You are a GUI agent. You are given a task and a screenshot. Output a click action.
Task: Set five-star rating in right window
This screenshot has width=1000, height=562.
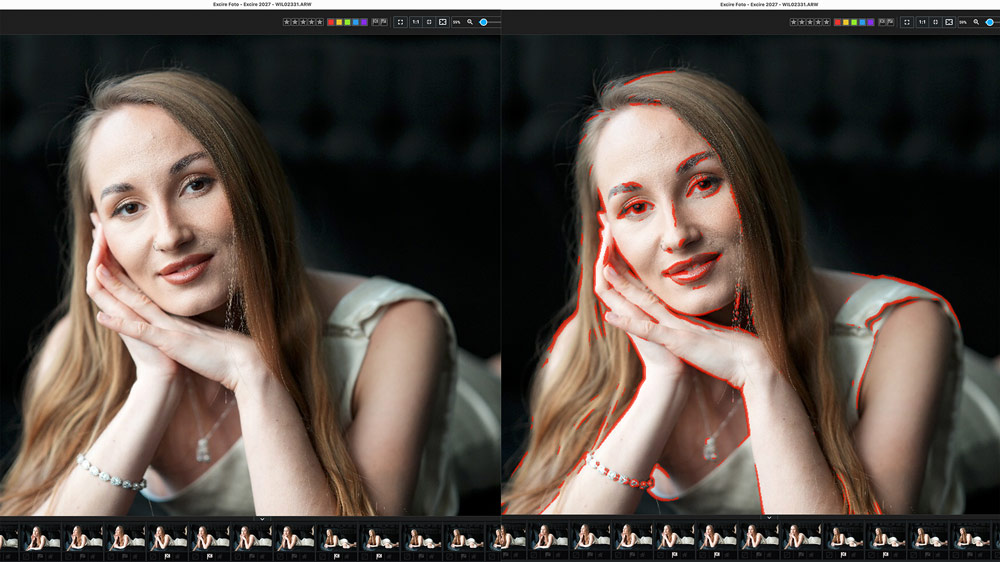pos(827,22)
